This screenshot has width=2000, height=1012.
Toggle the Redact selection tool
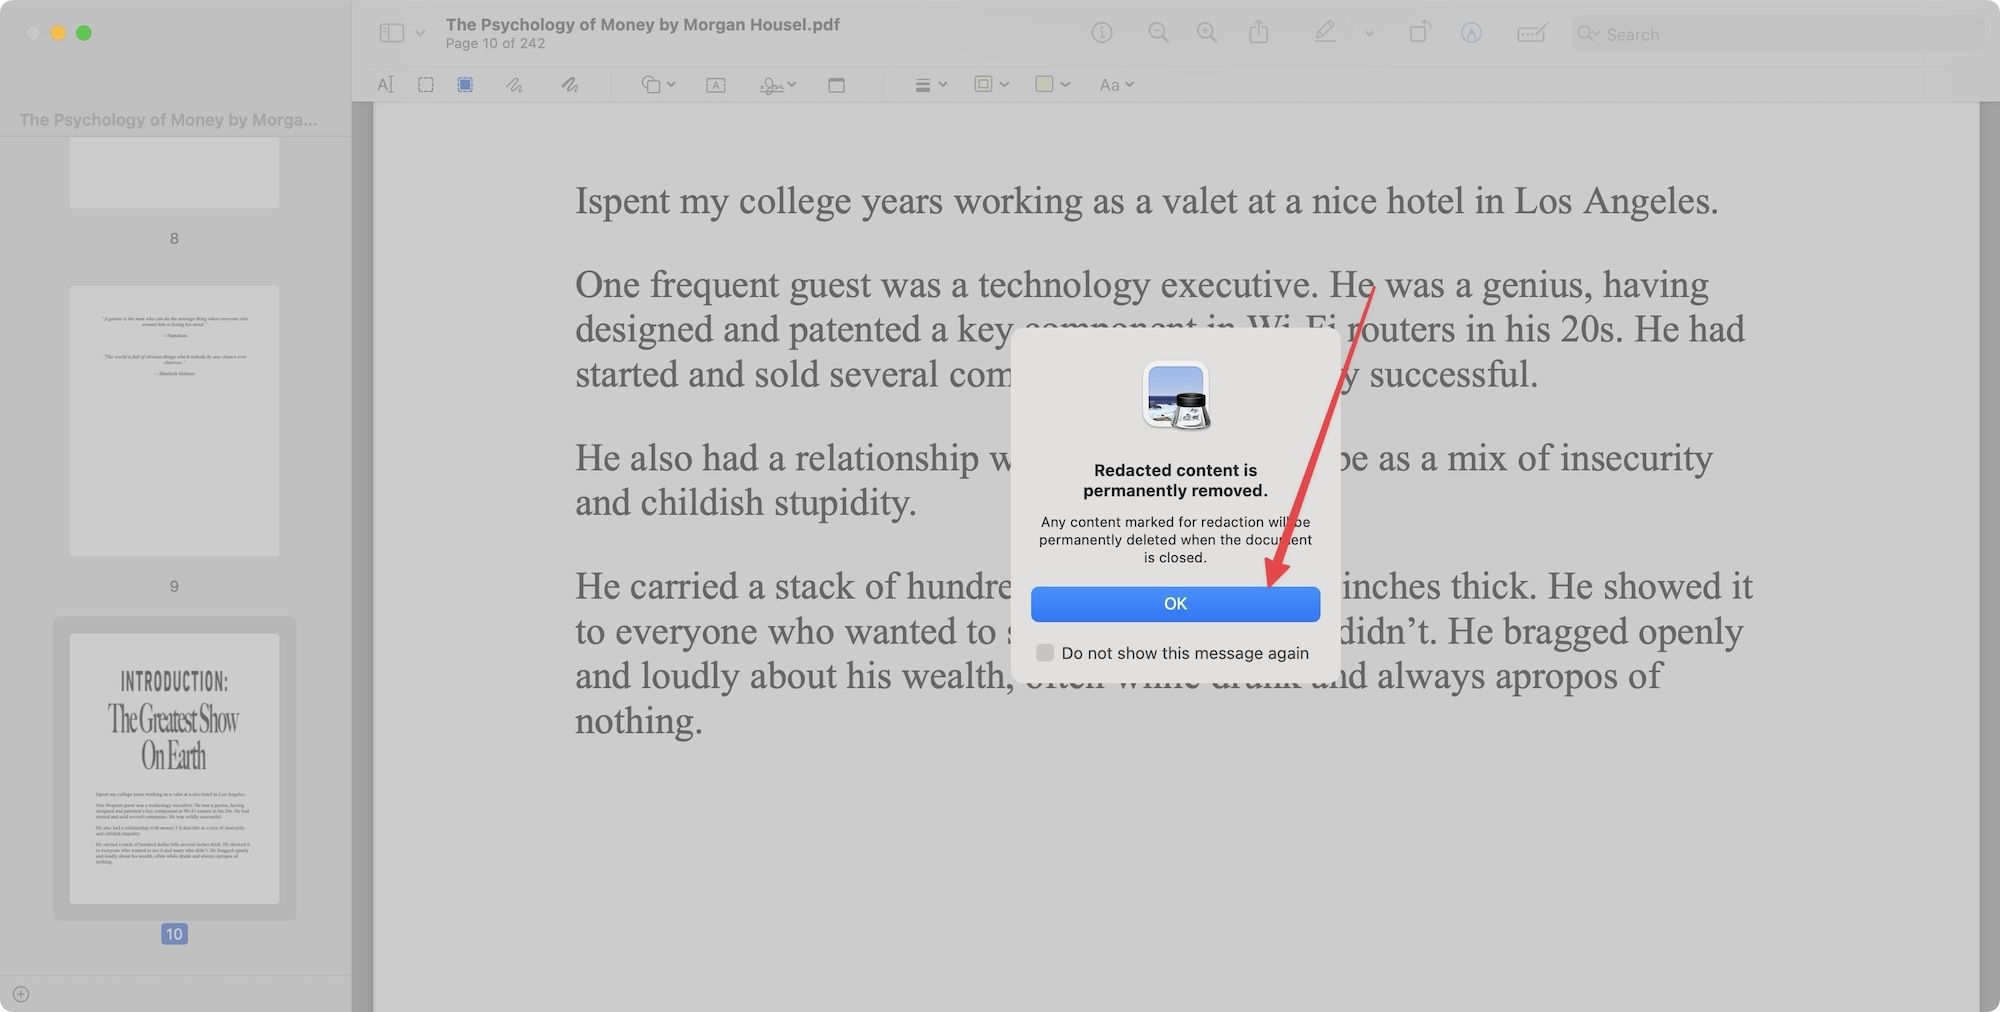point(465,85)
